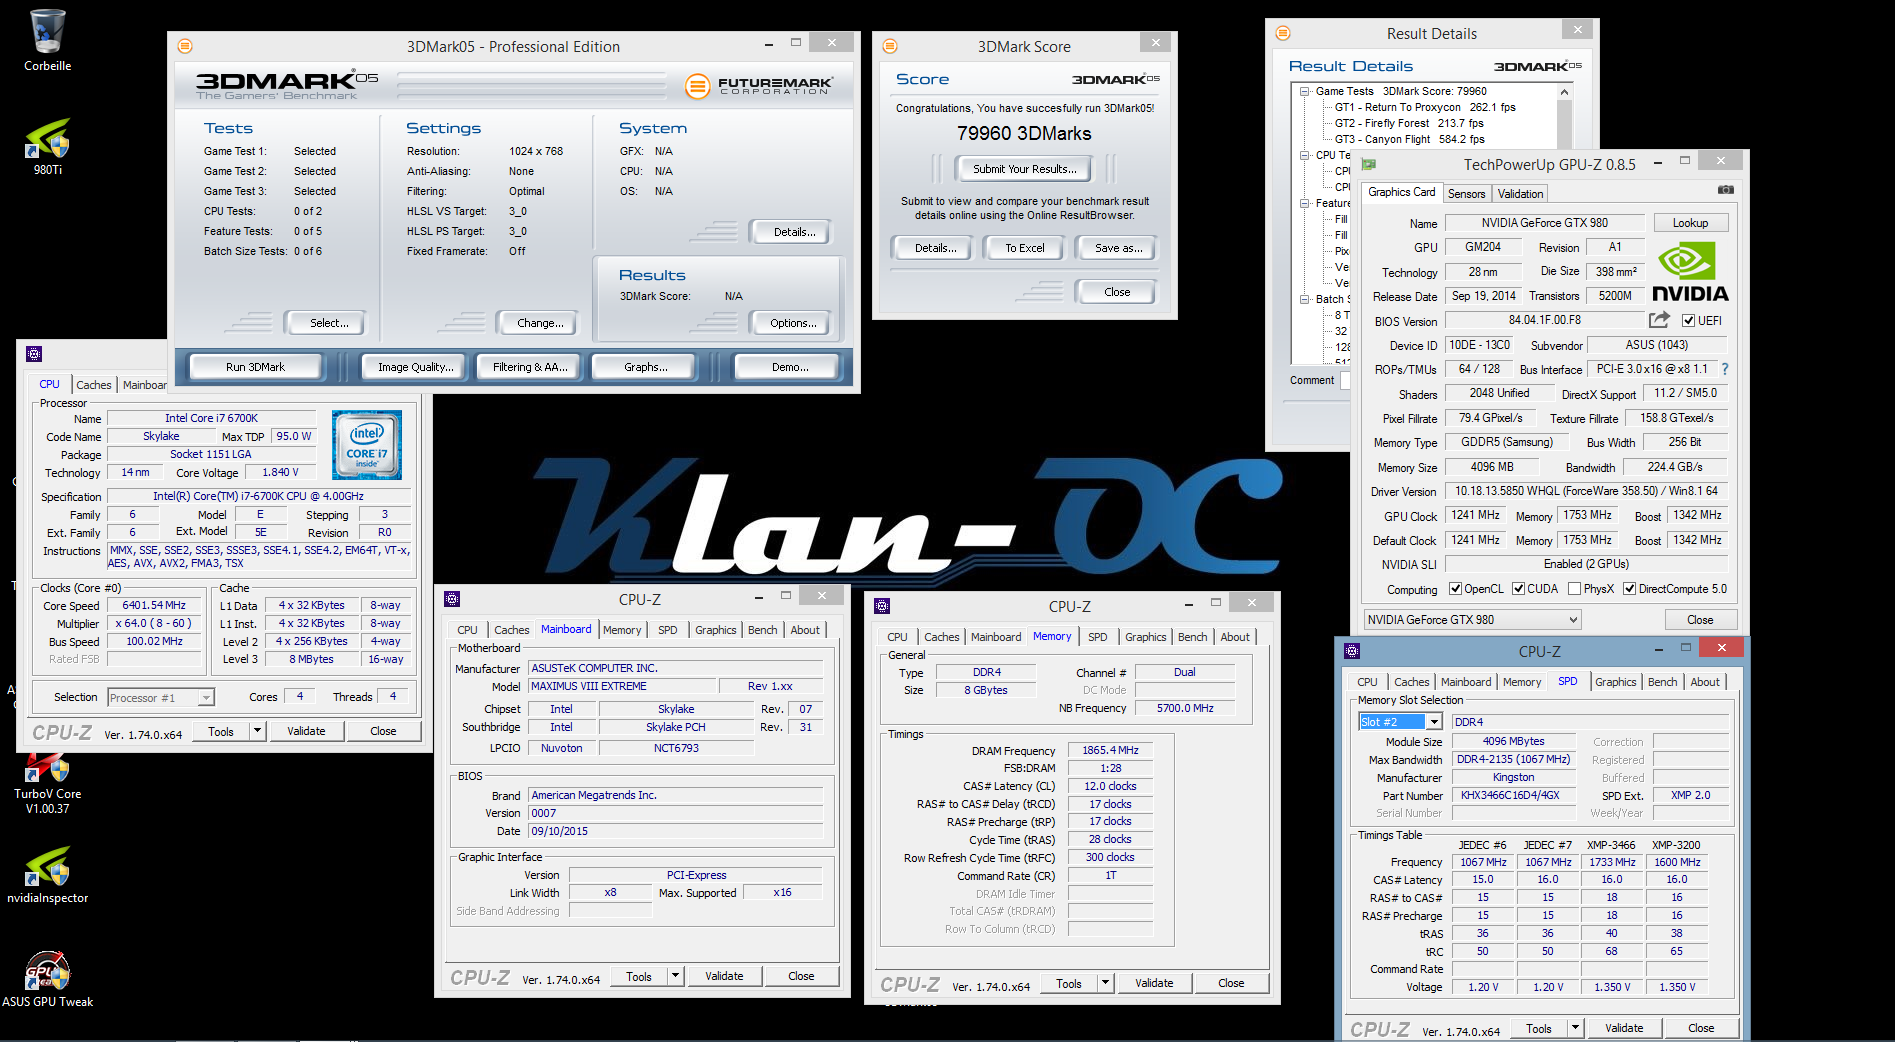Enable the PhysX checkbox
Image resolution: width=1895 pixels, height=1042 pixels.
tap(1574, 589)
